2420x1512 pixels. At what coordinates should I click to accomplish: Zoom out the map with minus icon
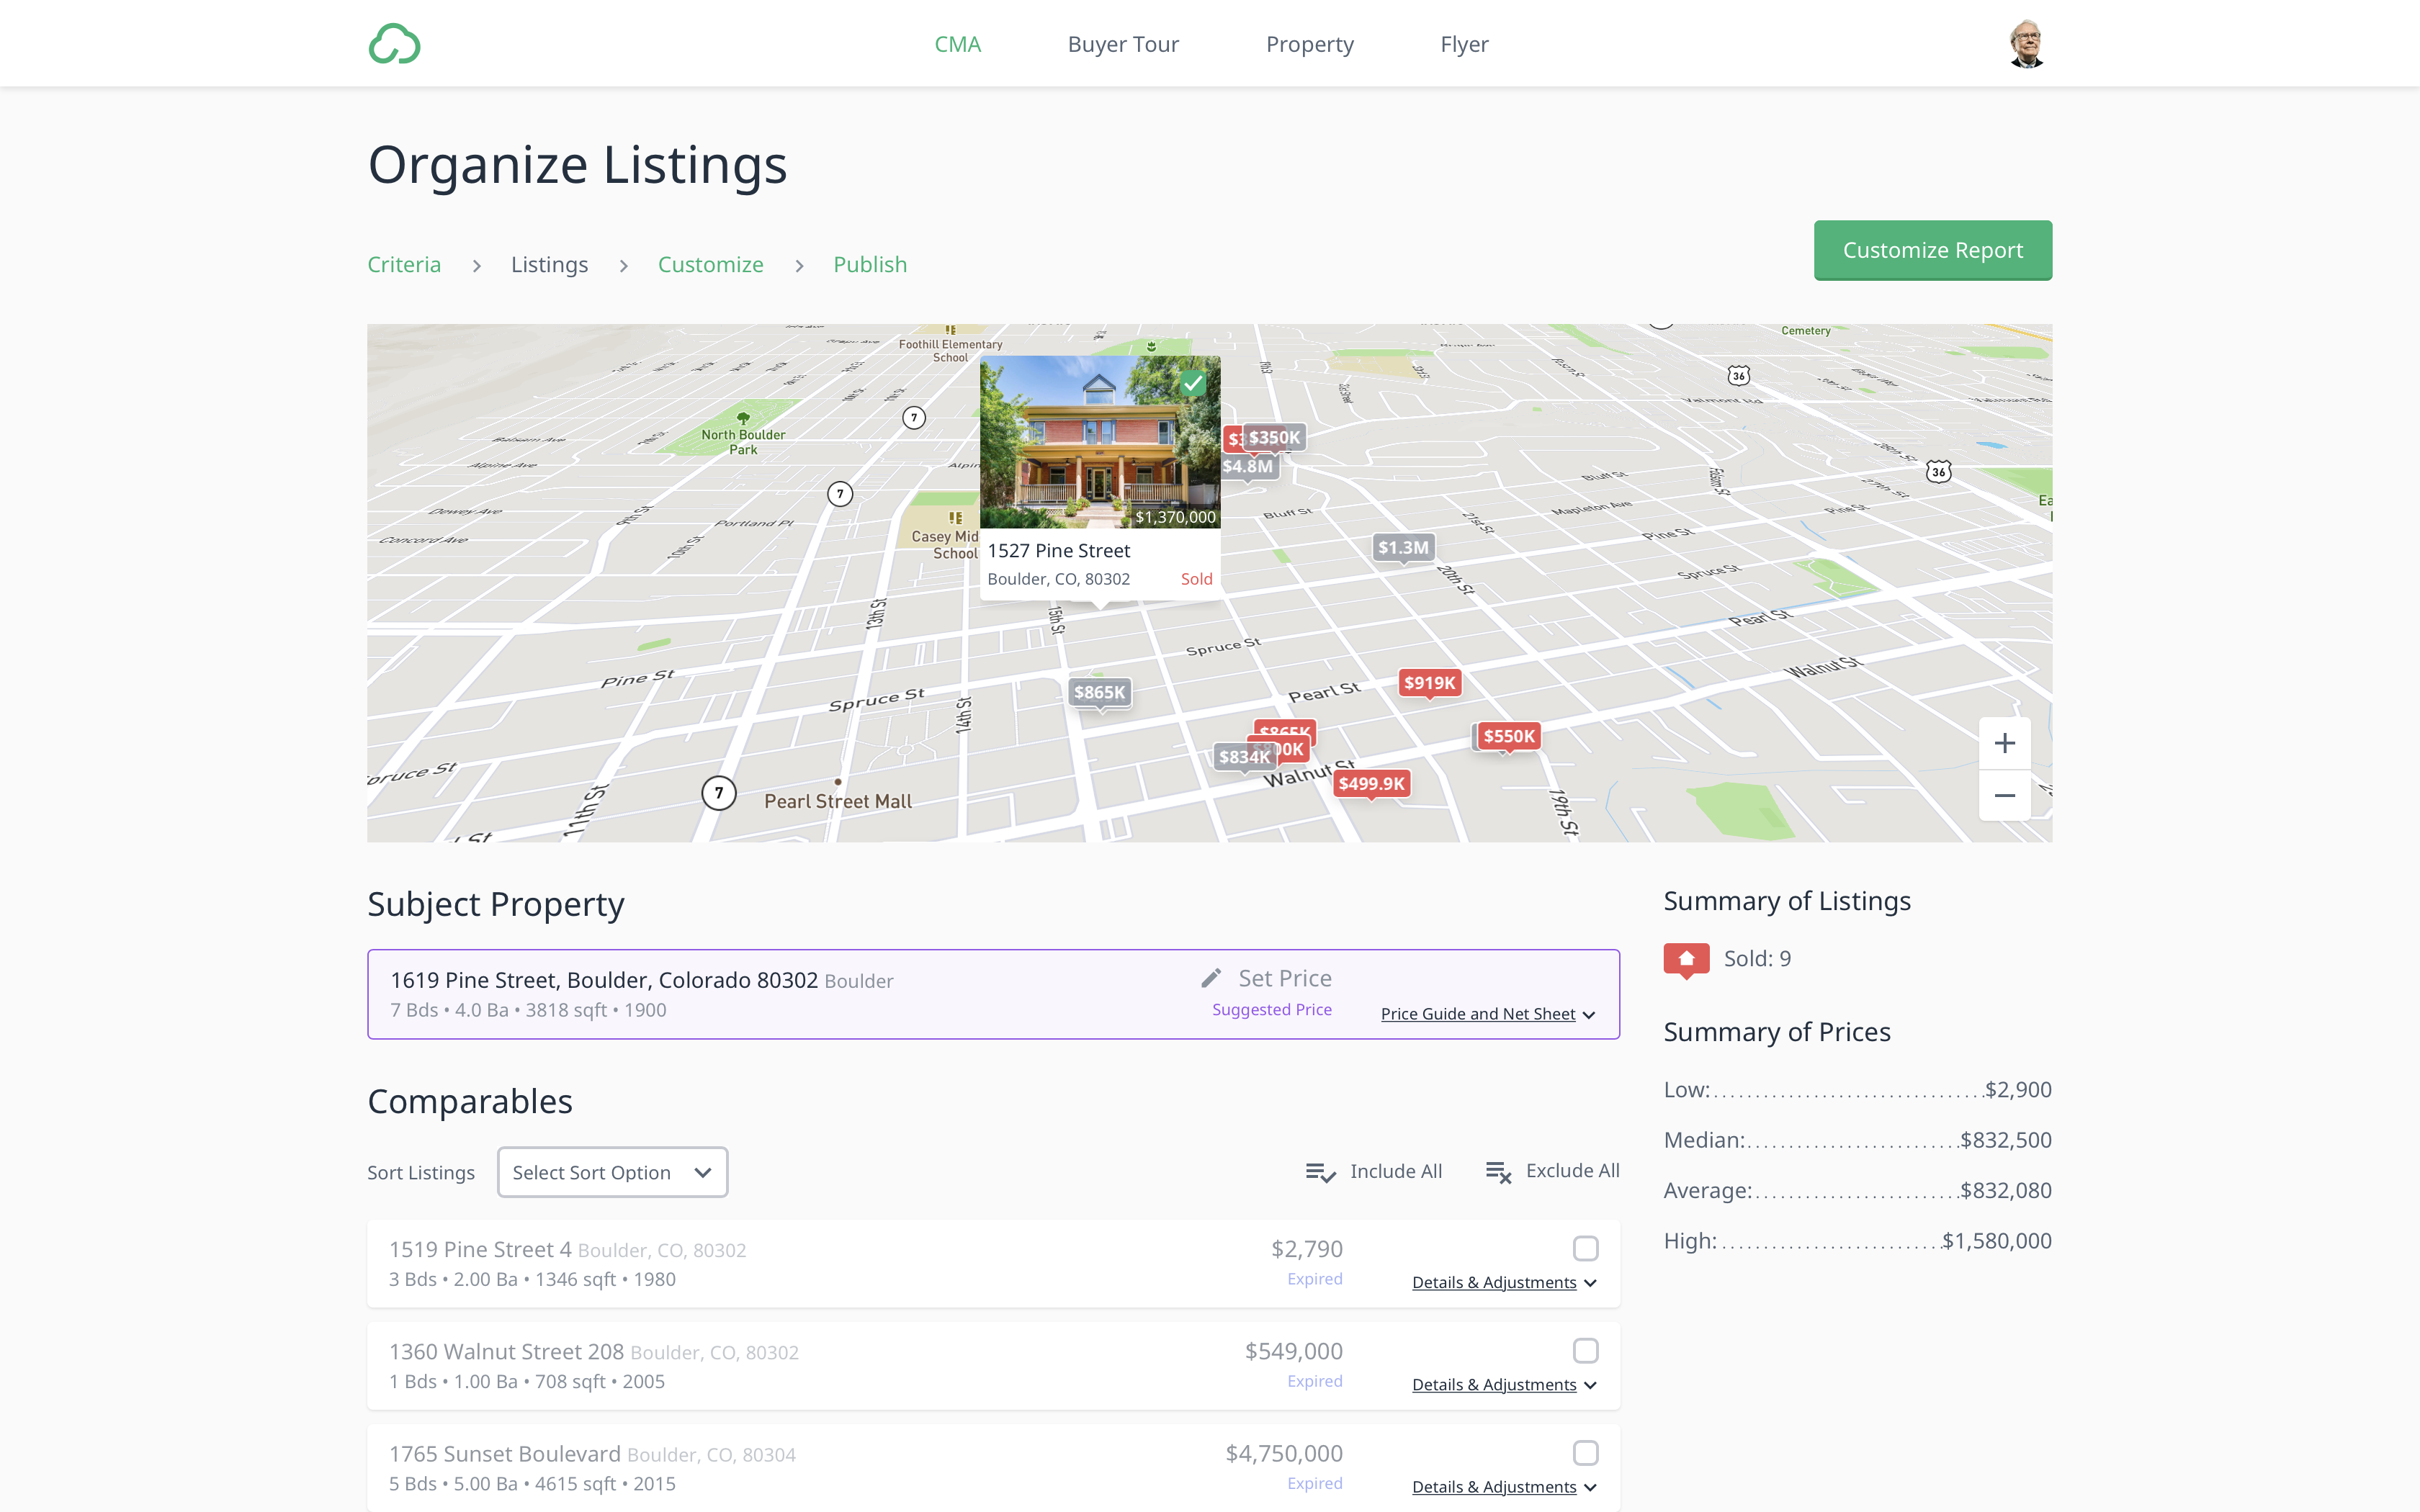tap(2004, 796)
